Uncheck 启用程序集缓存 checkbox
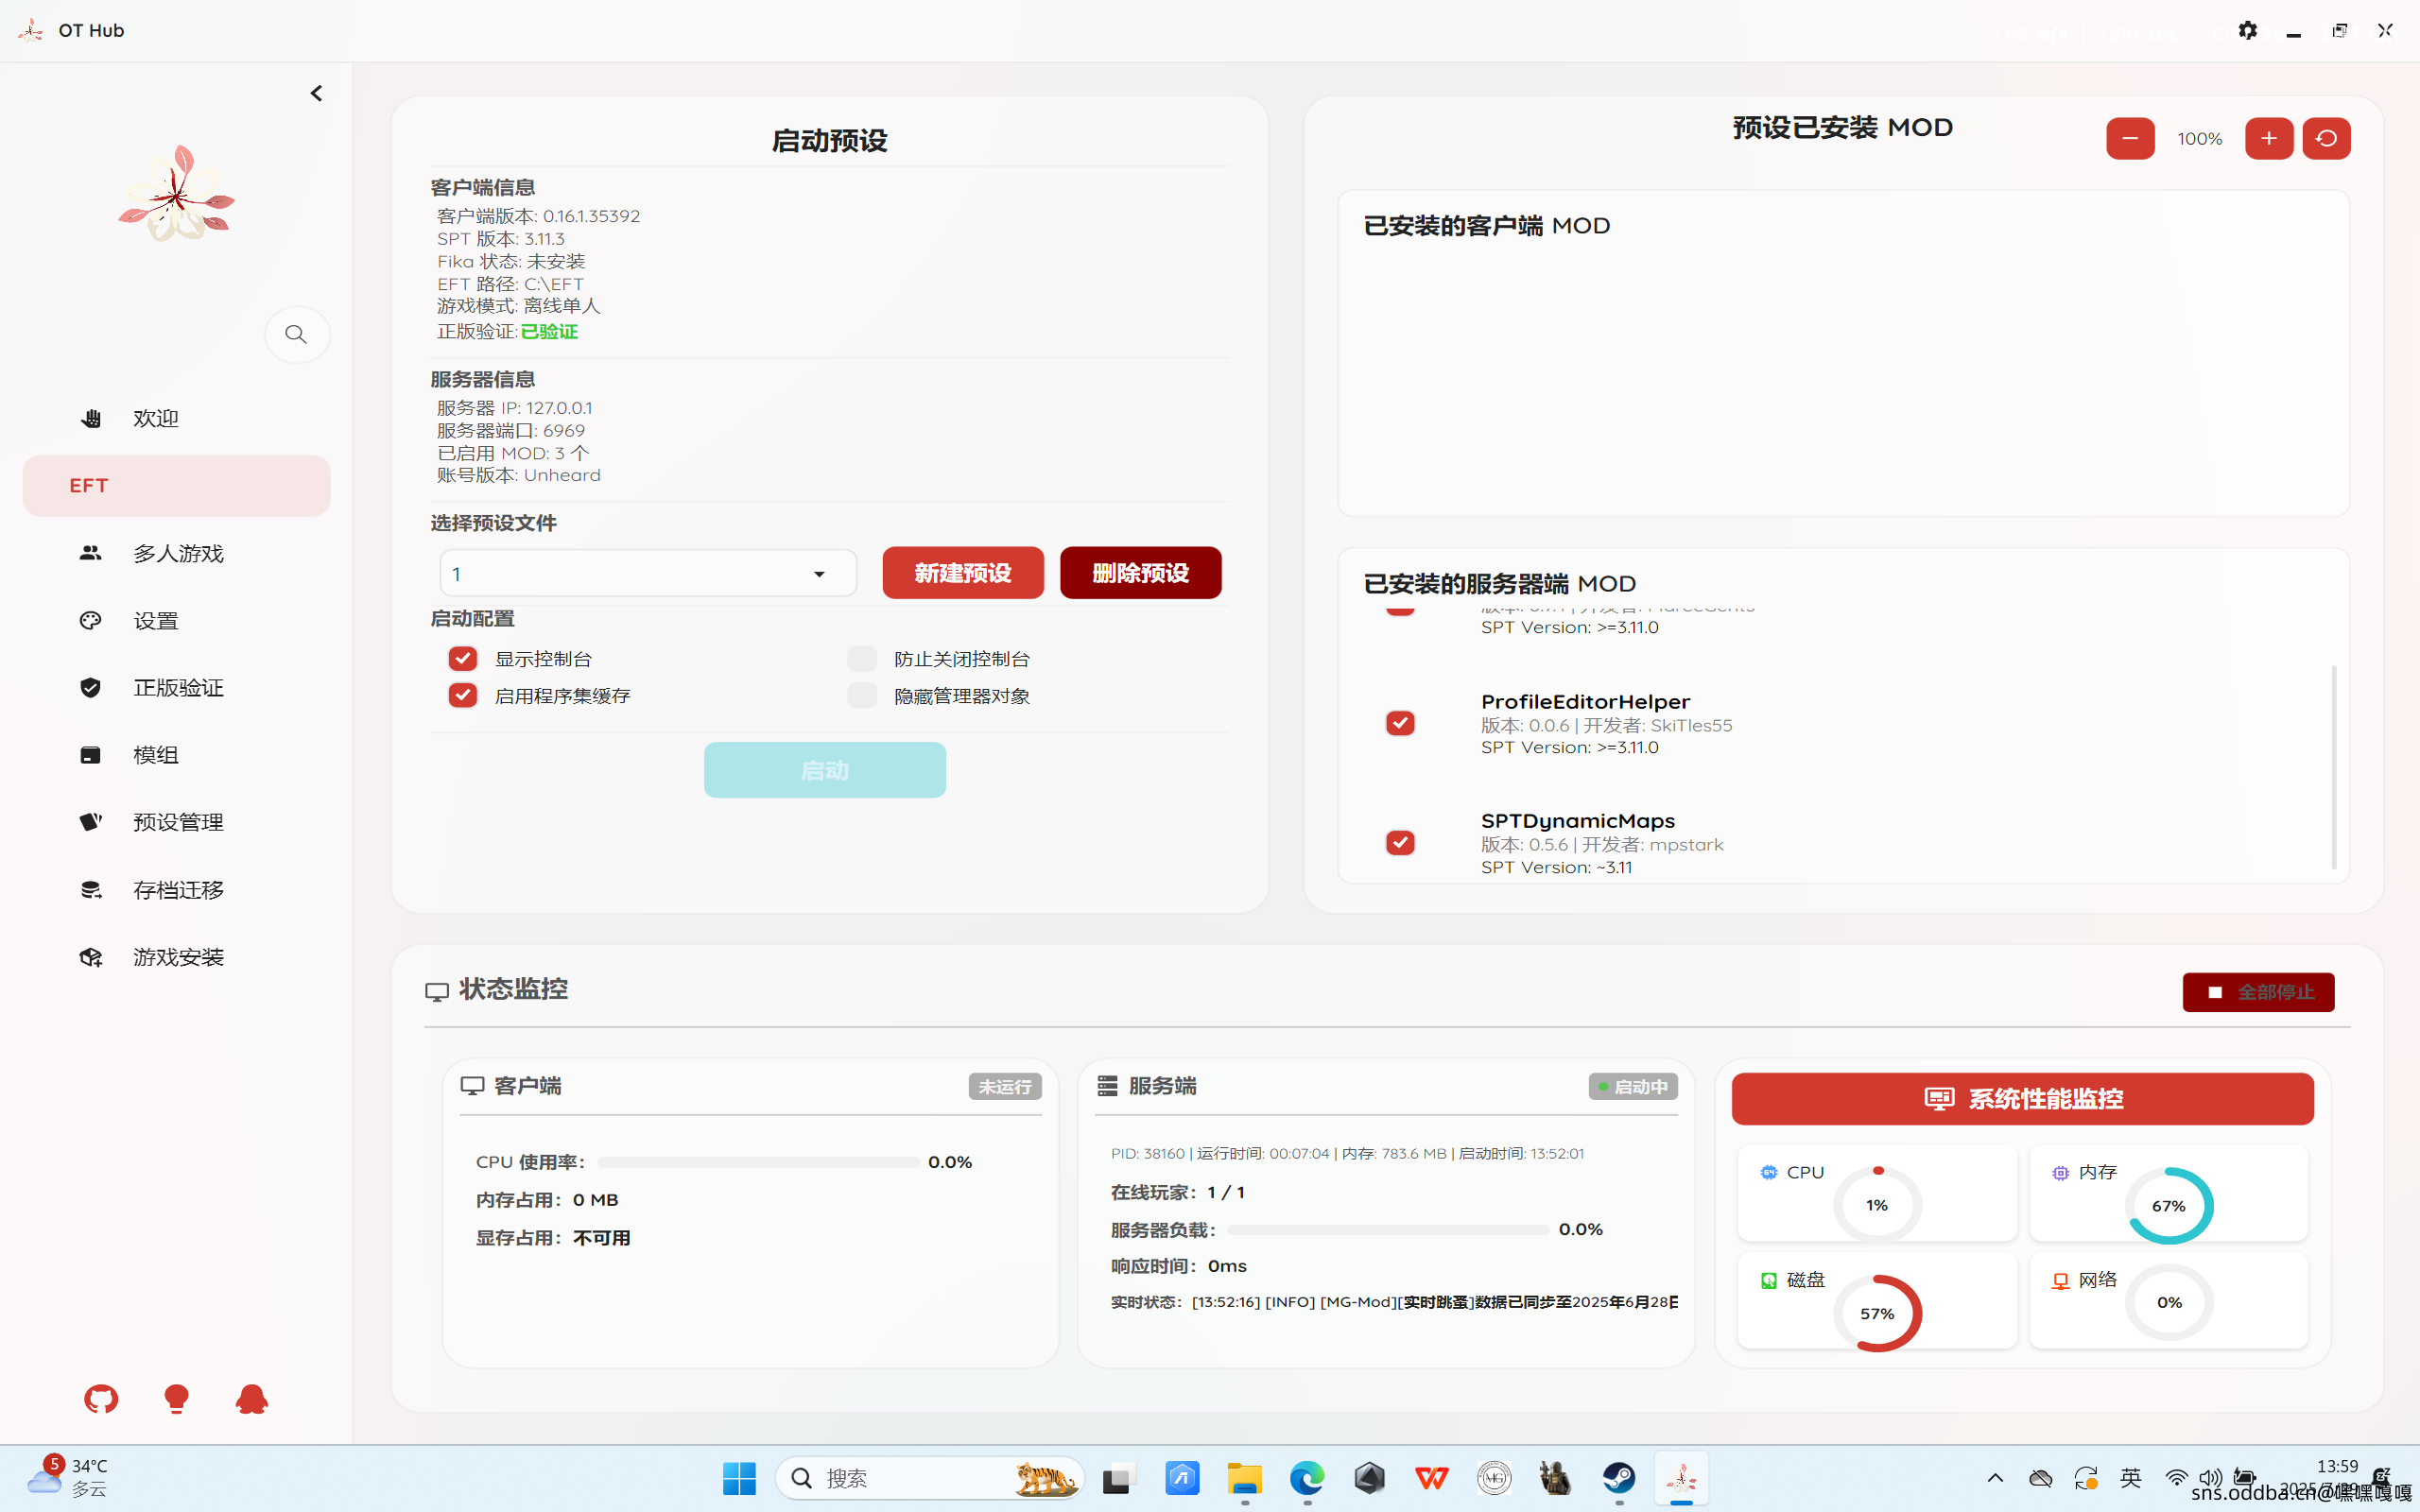2420x1512 pixels. click(x=462, y=695)
